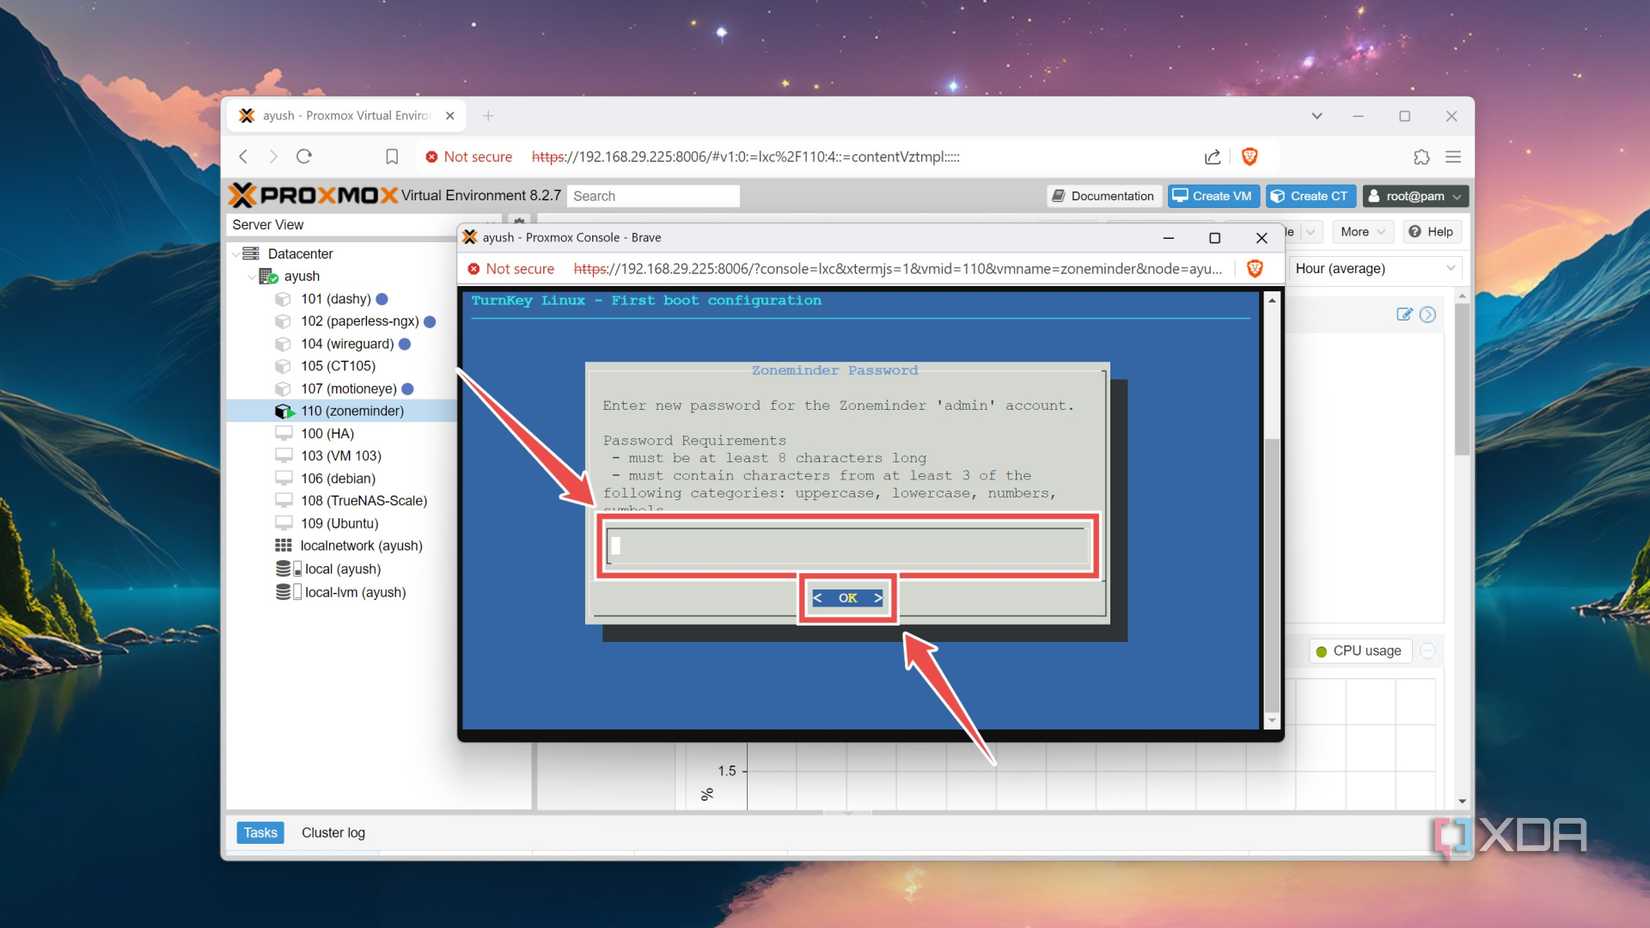
Task: Switch to the Tasks tab
Action: (260, 833)
